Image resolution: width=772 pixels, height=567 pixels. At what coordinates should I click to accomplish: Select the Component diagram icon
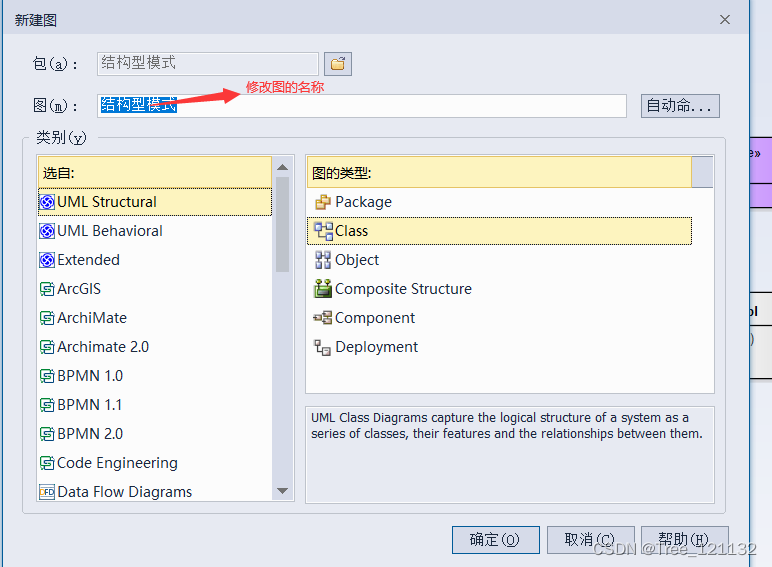322,318
